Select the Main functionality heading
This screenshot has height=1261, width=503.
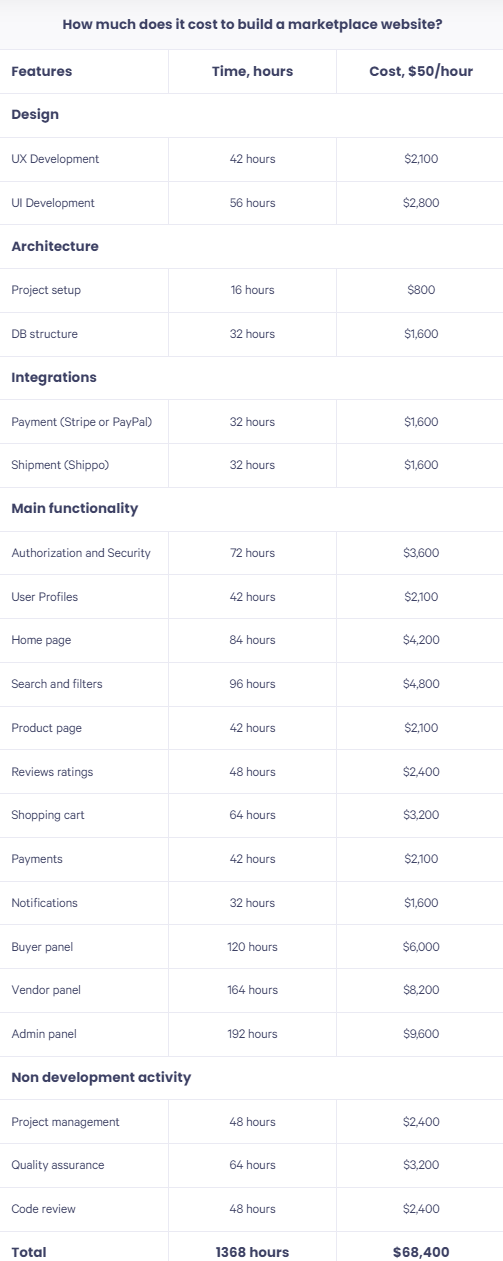75,509
